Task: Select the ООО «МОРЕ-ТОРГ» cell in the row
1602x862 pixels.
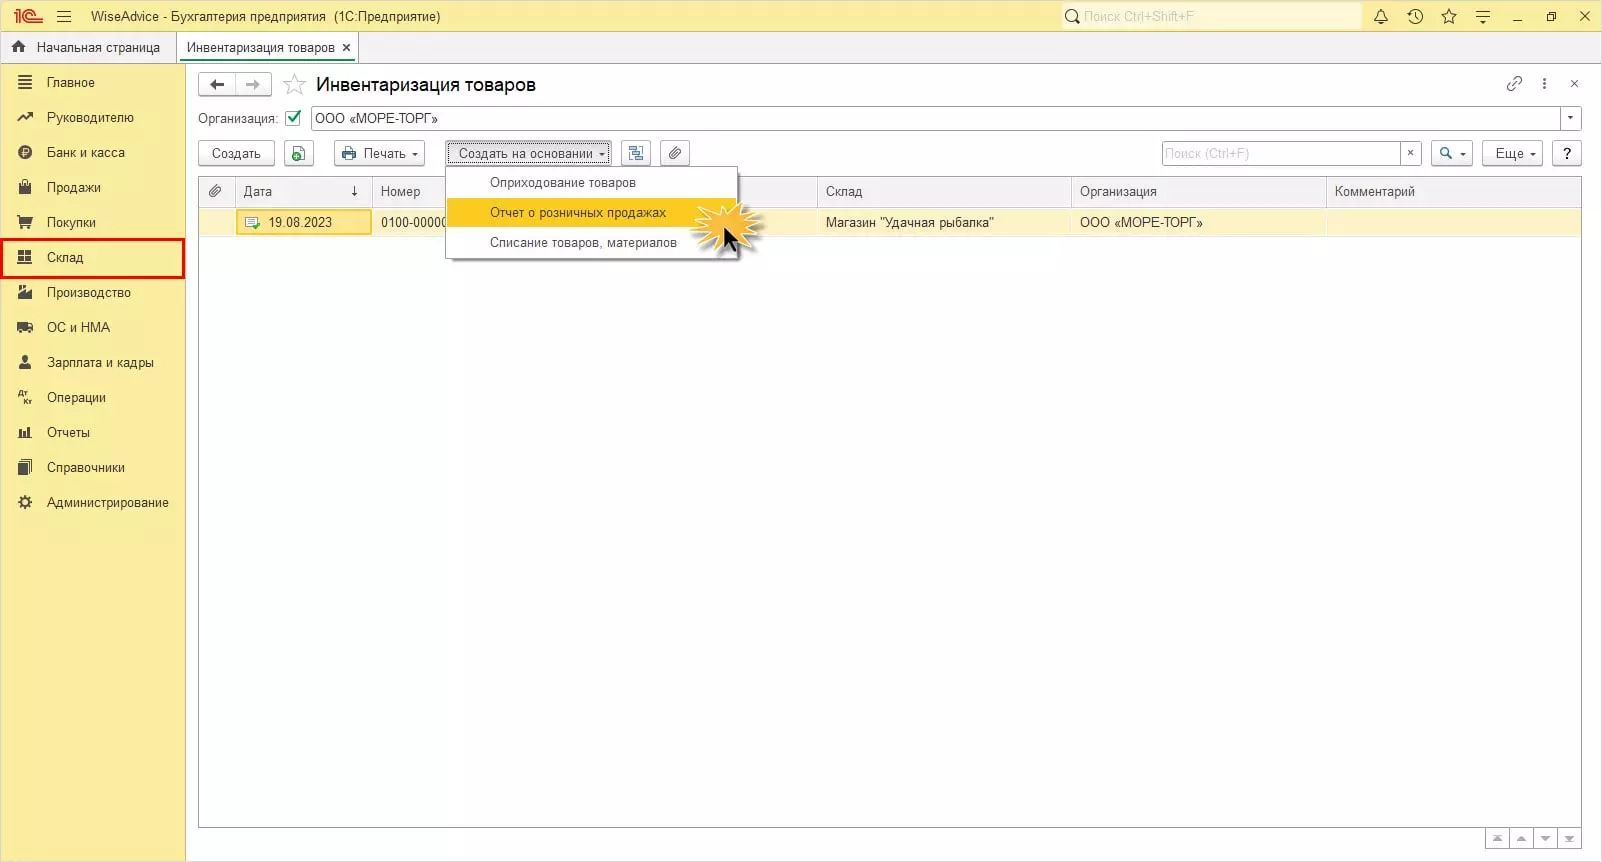Action: [x=1199, y=222]
